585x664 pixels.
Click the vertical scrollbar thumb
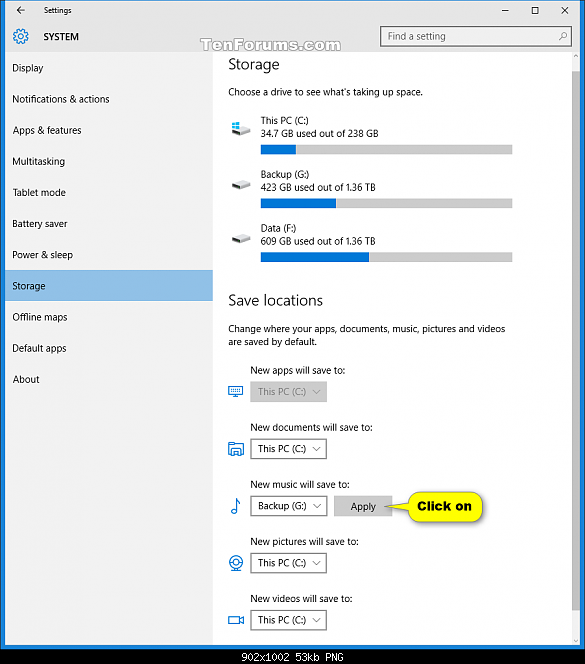pyautogui.click(x=576, y=340)
